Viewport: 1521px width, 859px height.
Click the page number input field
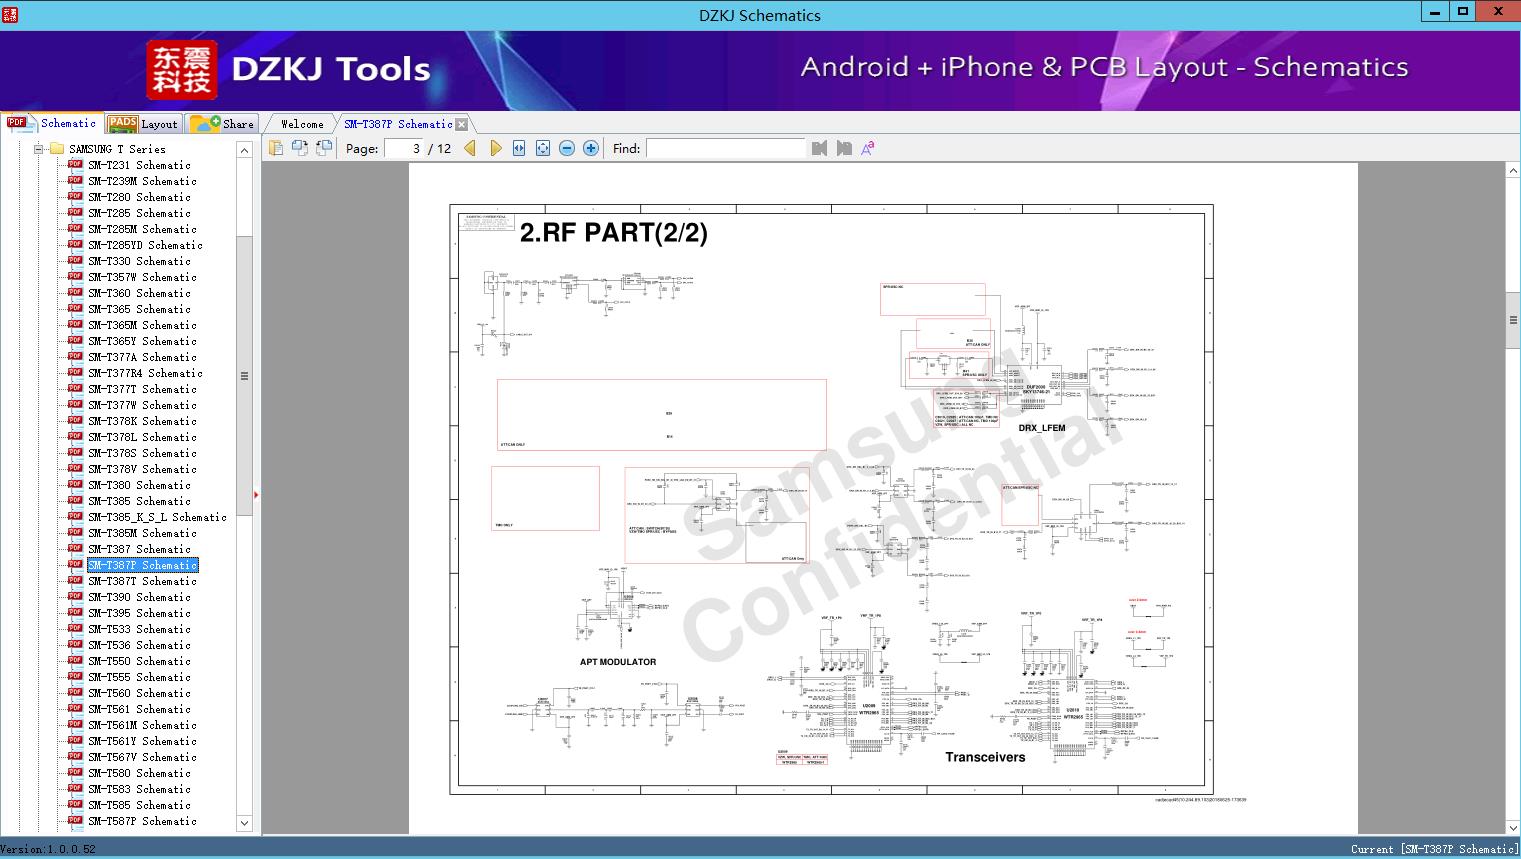(x=404, y=148)
